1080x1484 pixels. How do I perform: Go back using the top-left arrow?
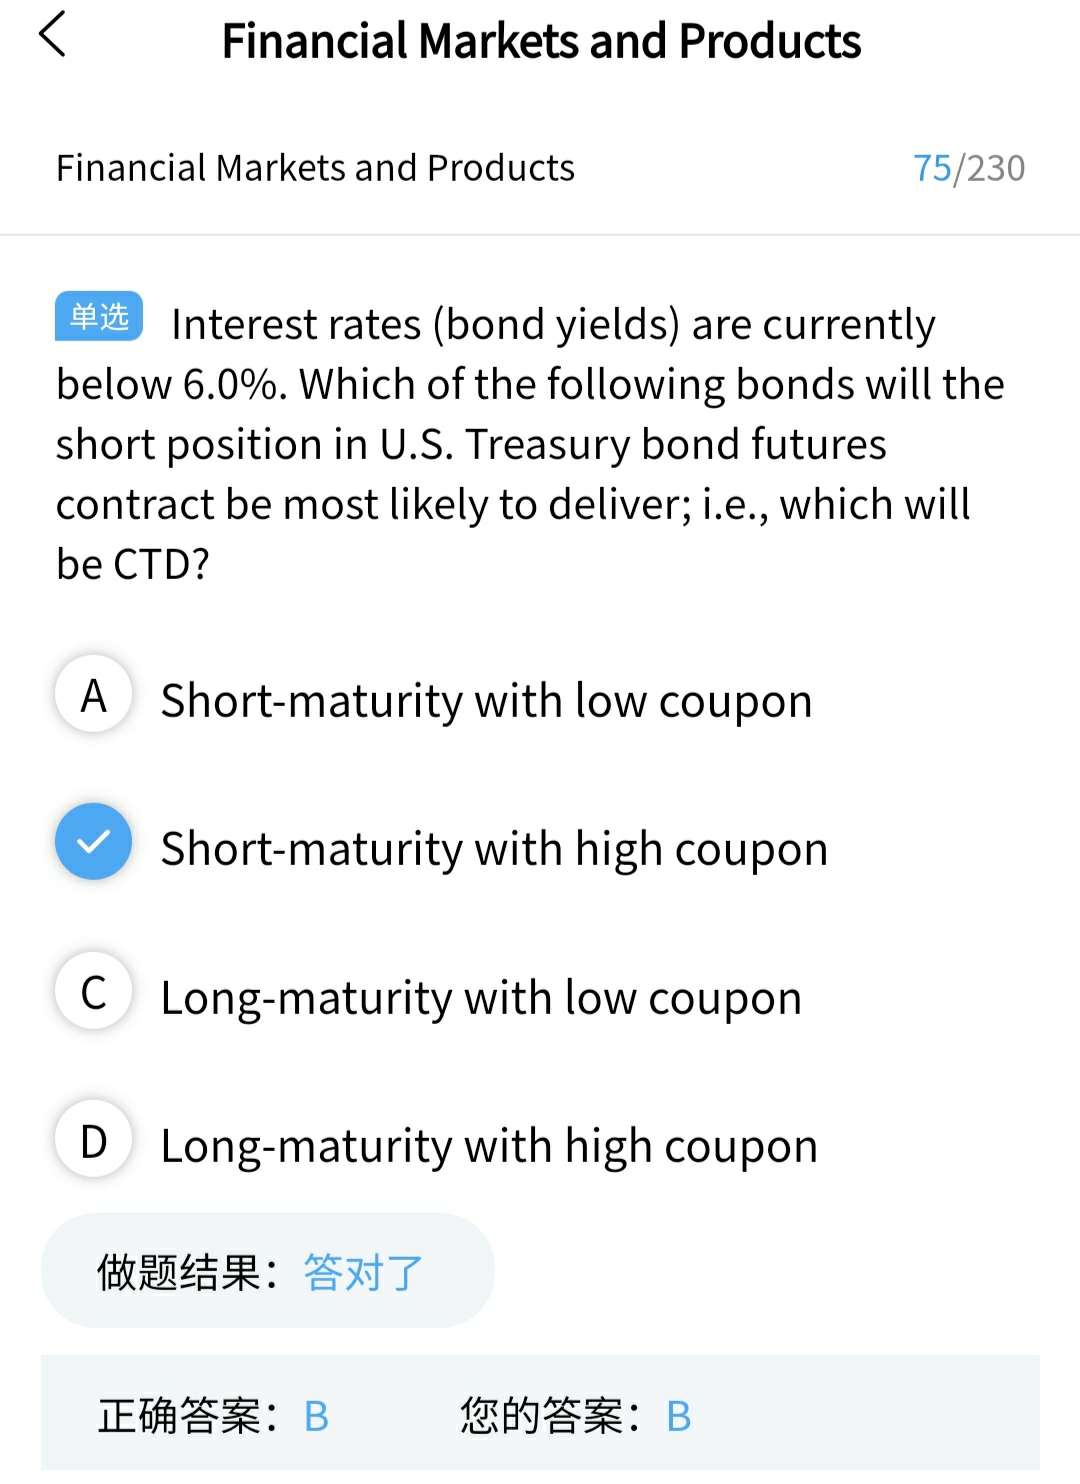52,35
